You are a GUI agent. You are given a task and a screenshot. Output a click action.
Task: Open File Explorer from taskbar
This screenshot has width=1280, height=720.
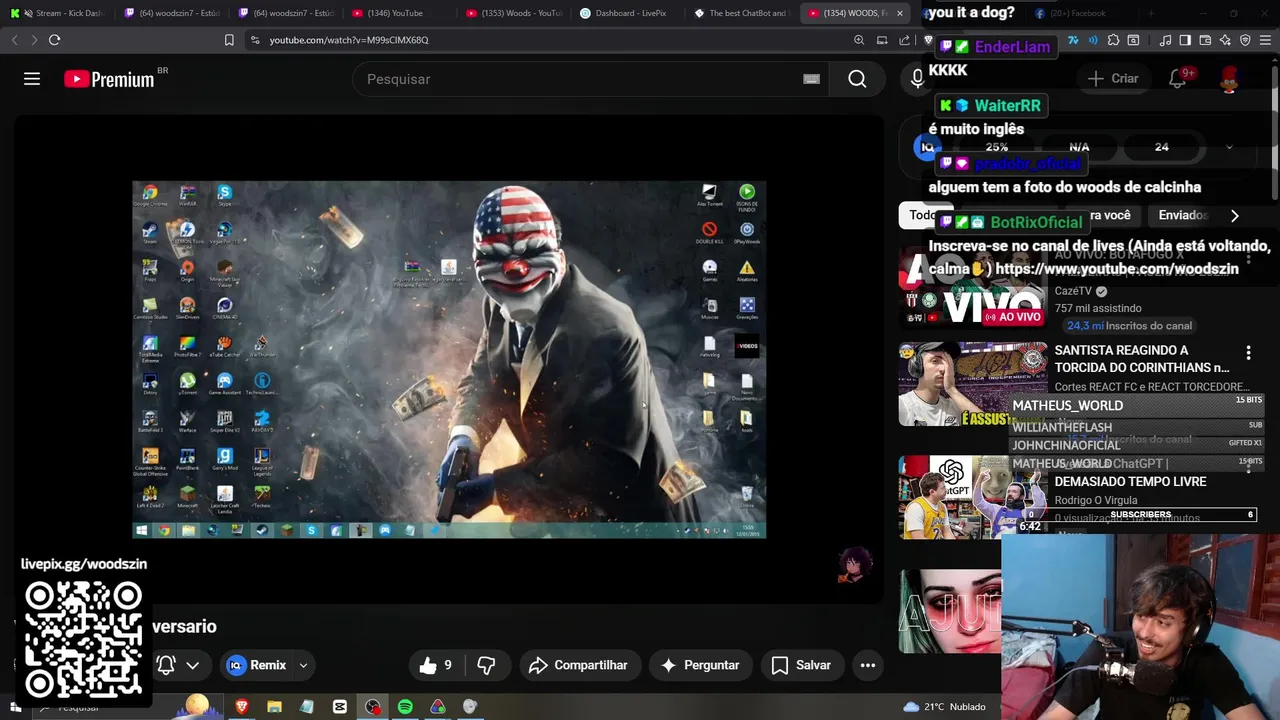274,707
